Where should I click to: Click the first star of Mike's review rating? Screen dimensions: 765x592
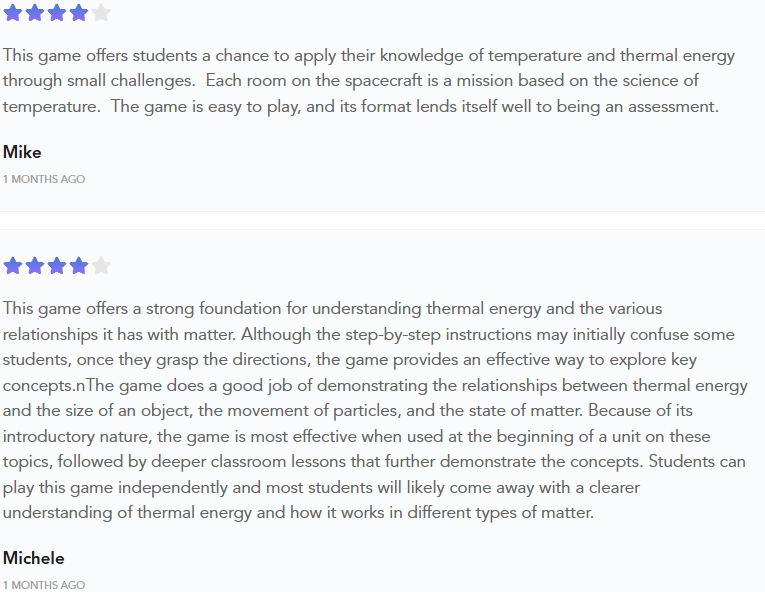pyautogui.click(x=13, y=13)
